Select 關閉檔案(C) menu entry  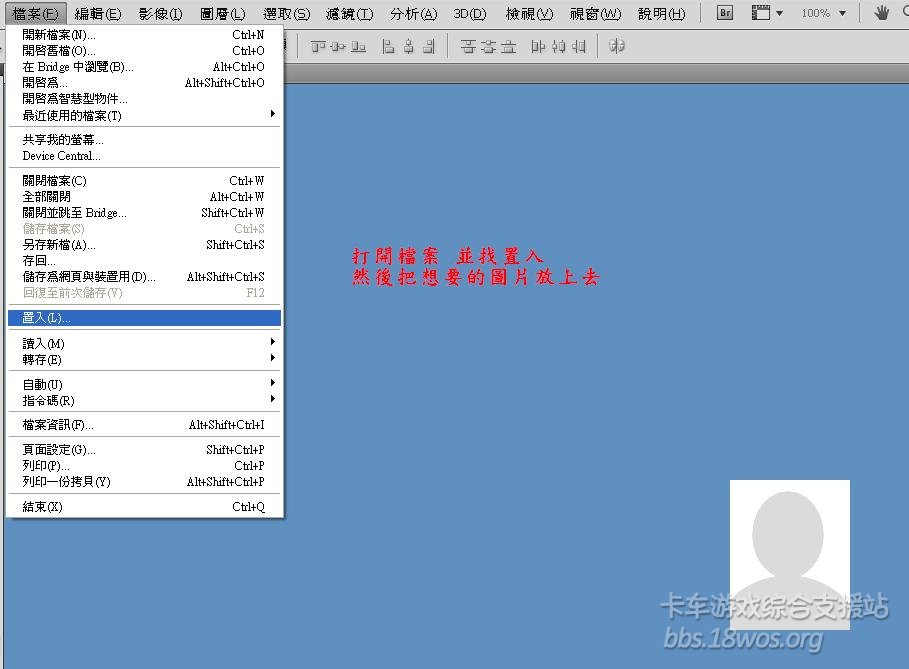tap(144, 181)
